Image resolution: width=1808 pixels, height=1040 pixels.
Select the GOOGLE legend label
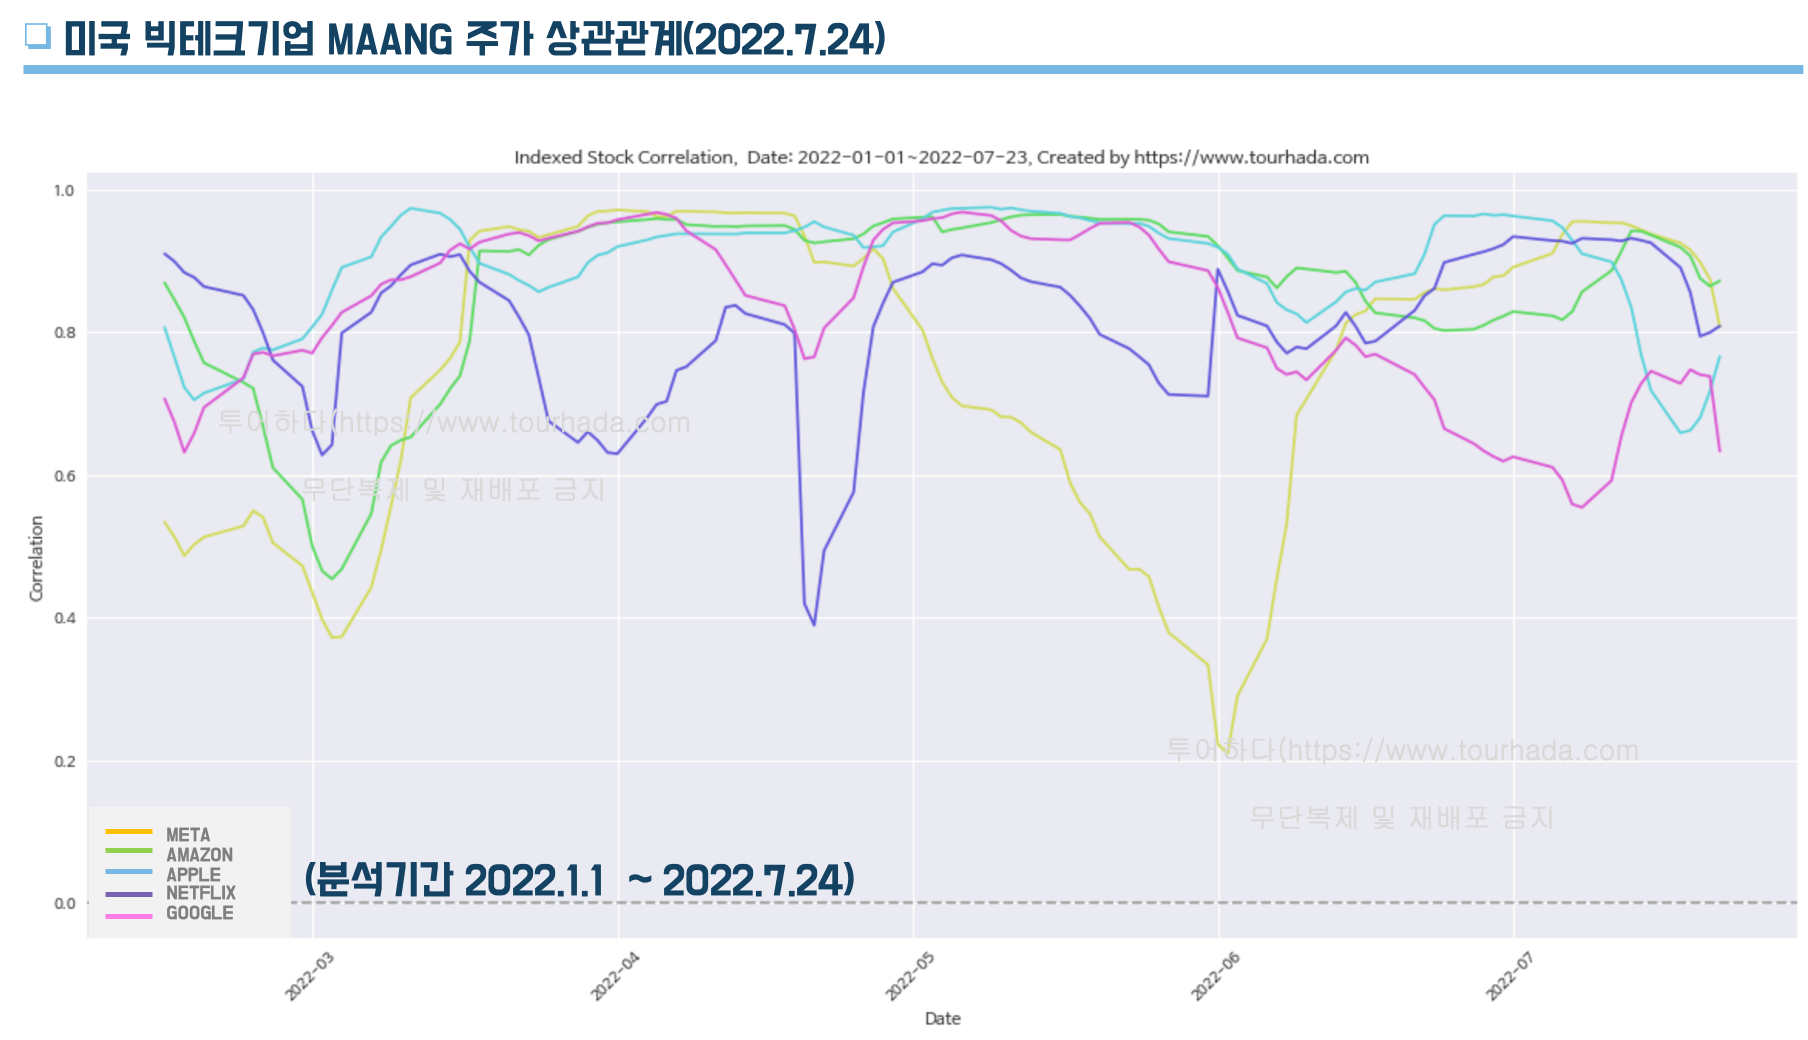point(200,913)
